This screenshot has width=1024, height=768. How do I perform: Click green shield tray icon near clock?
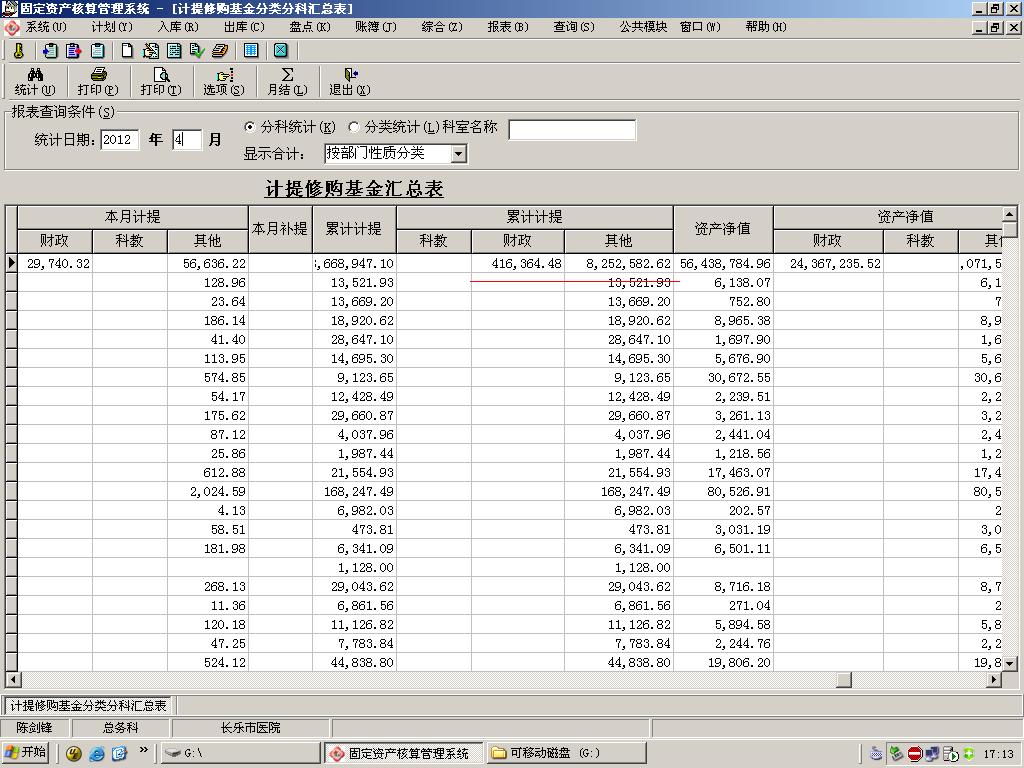pyautogui.click(x=969, y=754)
